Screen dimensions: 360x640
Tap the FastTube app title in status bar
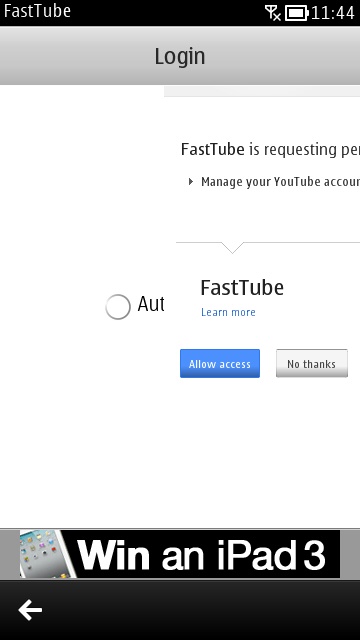point(37,11)
